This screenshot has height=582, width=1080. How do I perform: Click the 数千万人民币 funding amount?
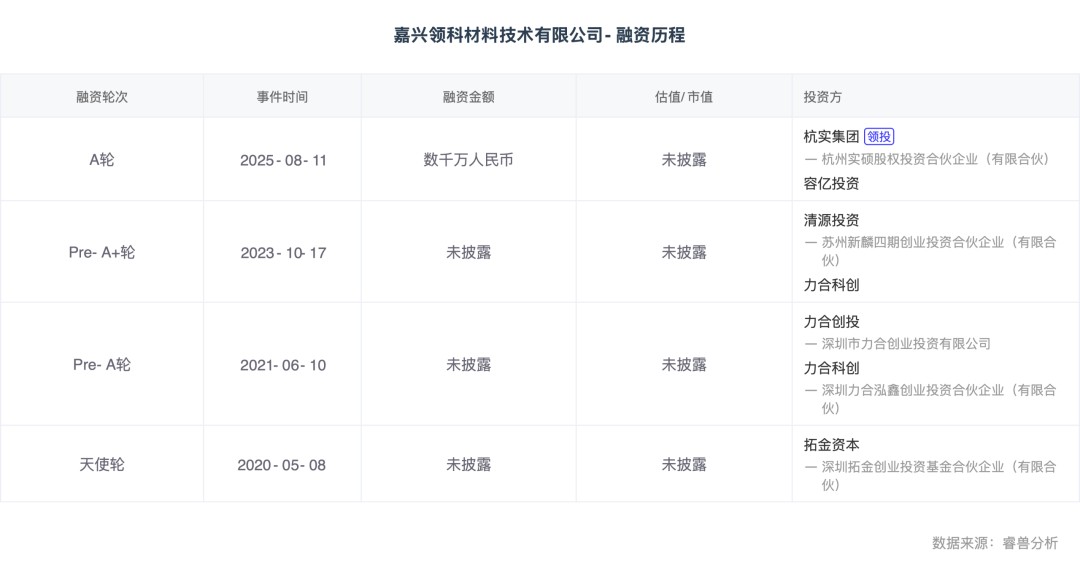tap(468, 160)
